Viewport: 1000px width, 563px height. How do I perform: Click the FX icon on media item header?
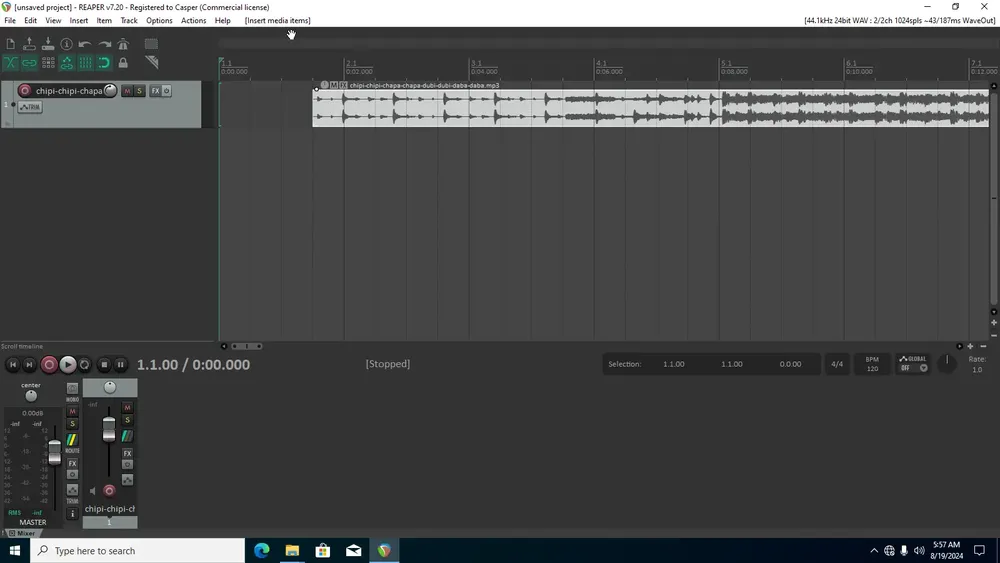(343, 85)
